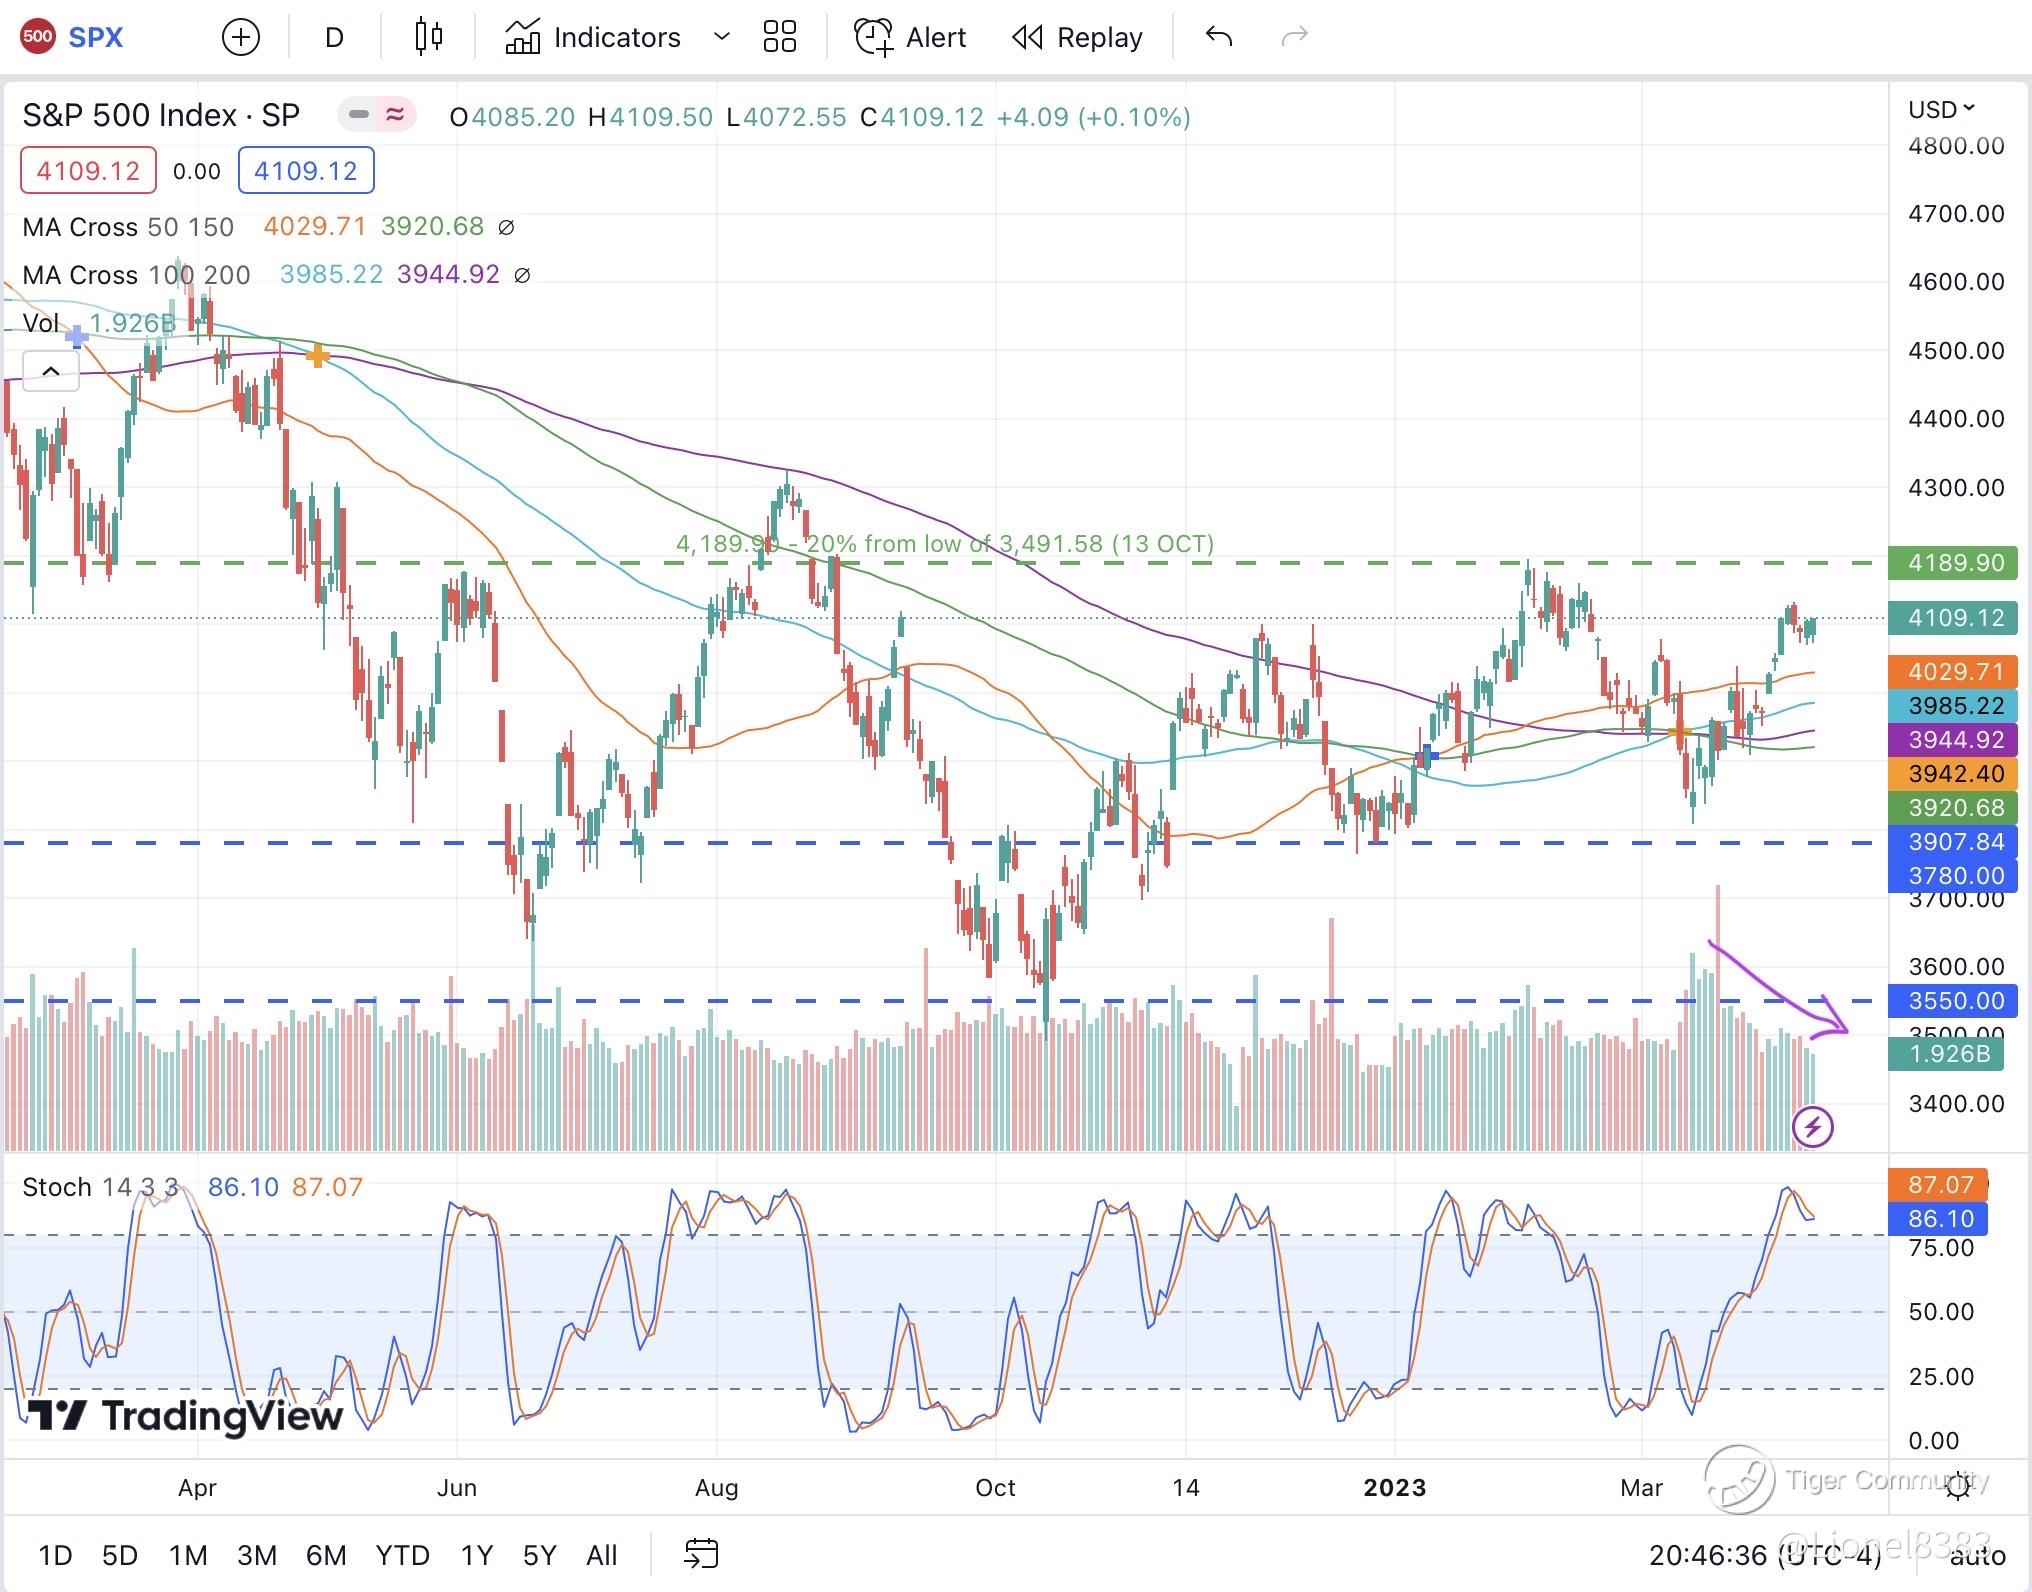Click the add symbol plus icon
Image resolution: width=2032 pixels, height=1592 pixels.
[x=240, y=38]
